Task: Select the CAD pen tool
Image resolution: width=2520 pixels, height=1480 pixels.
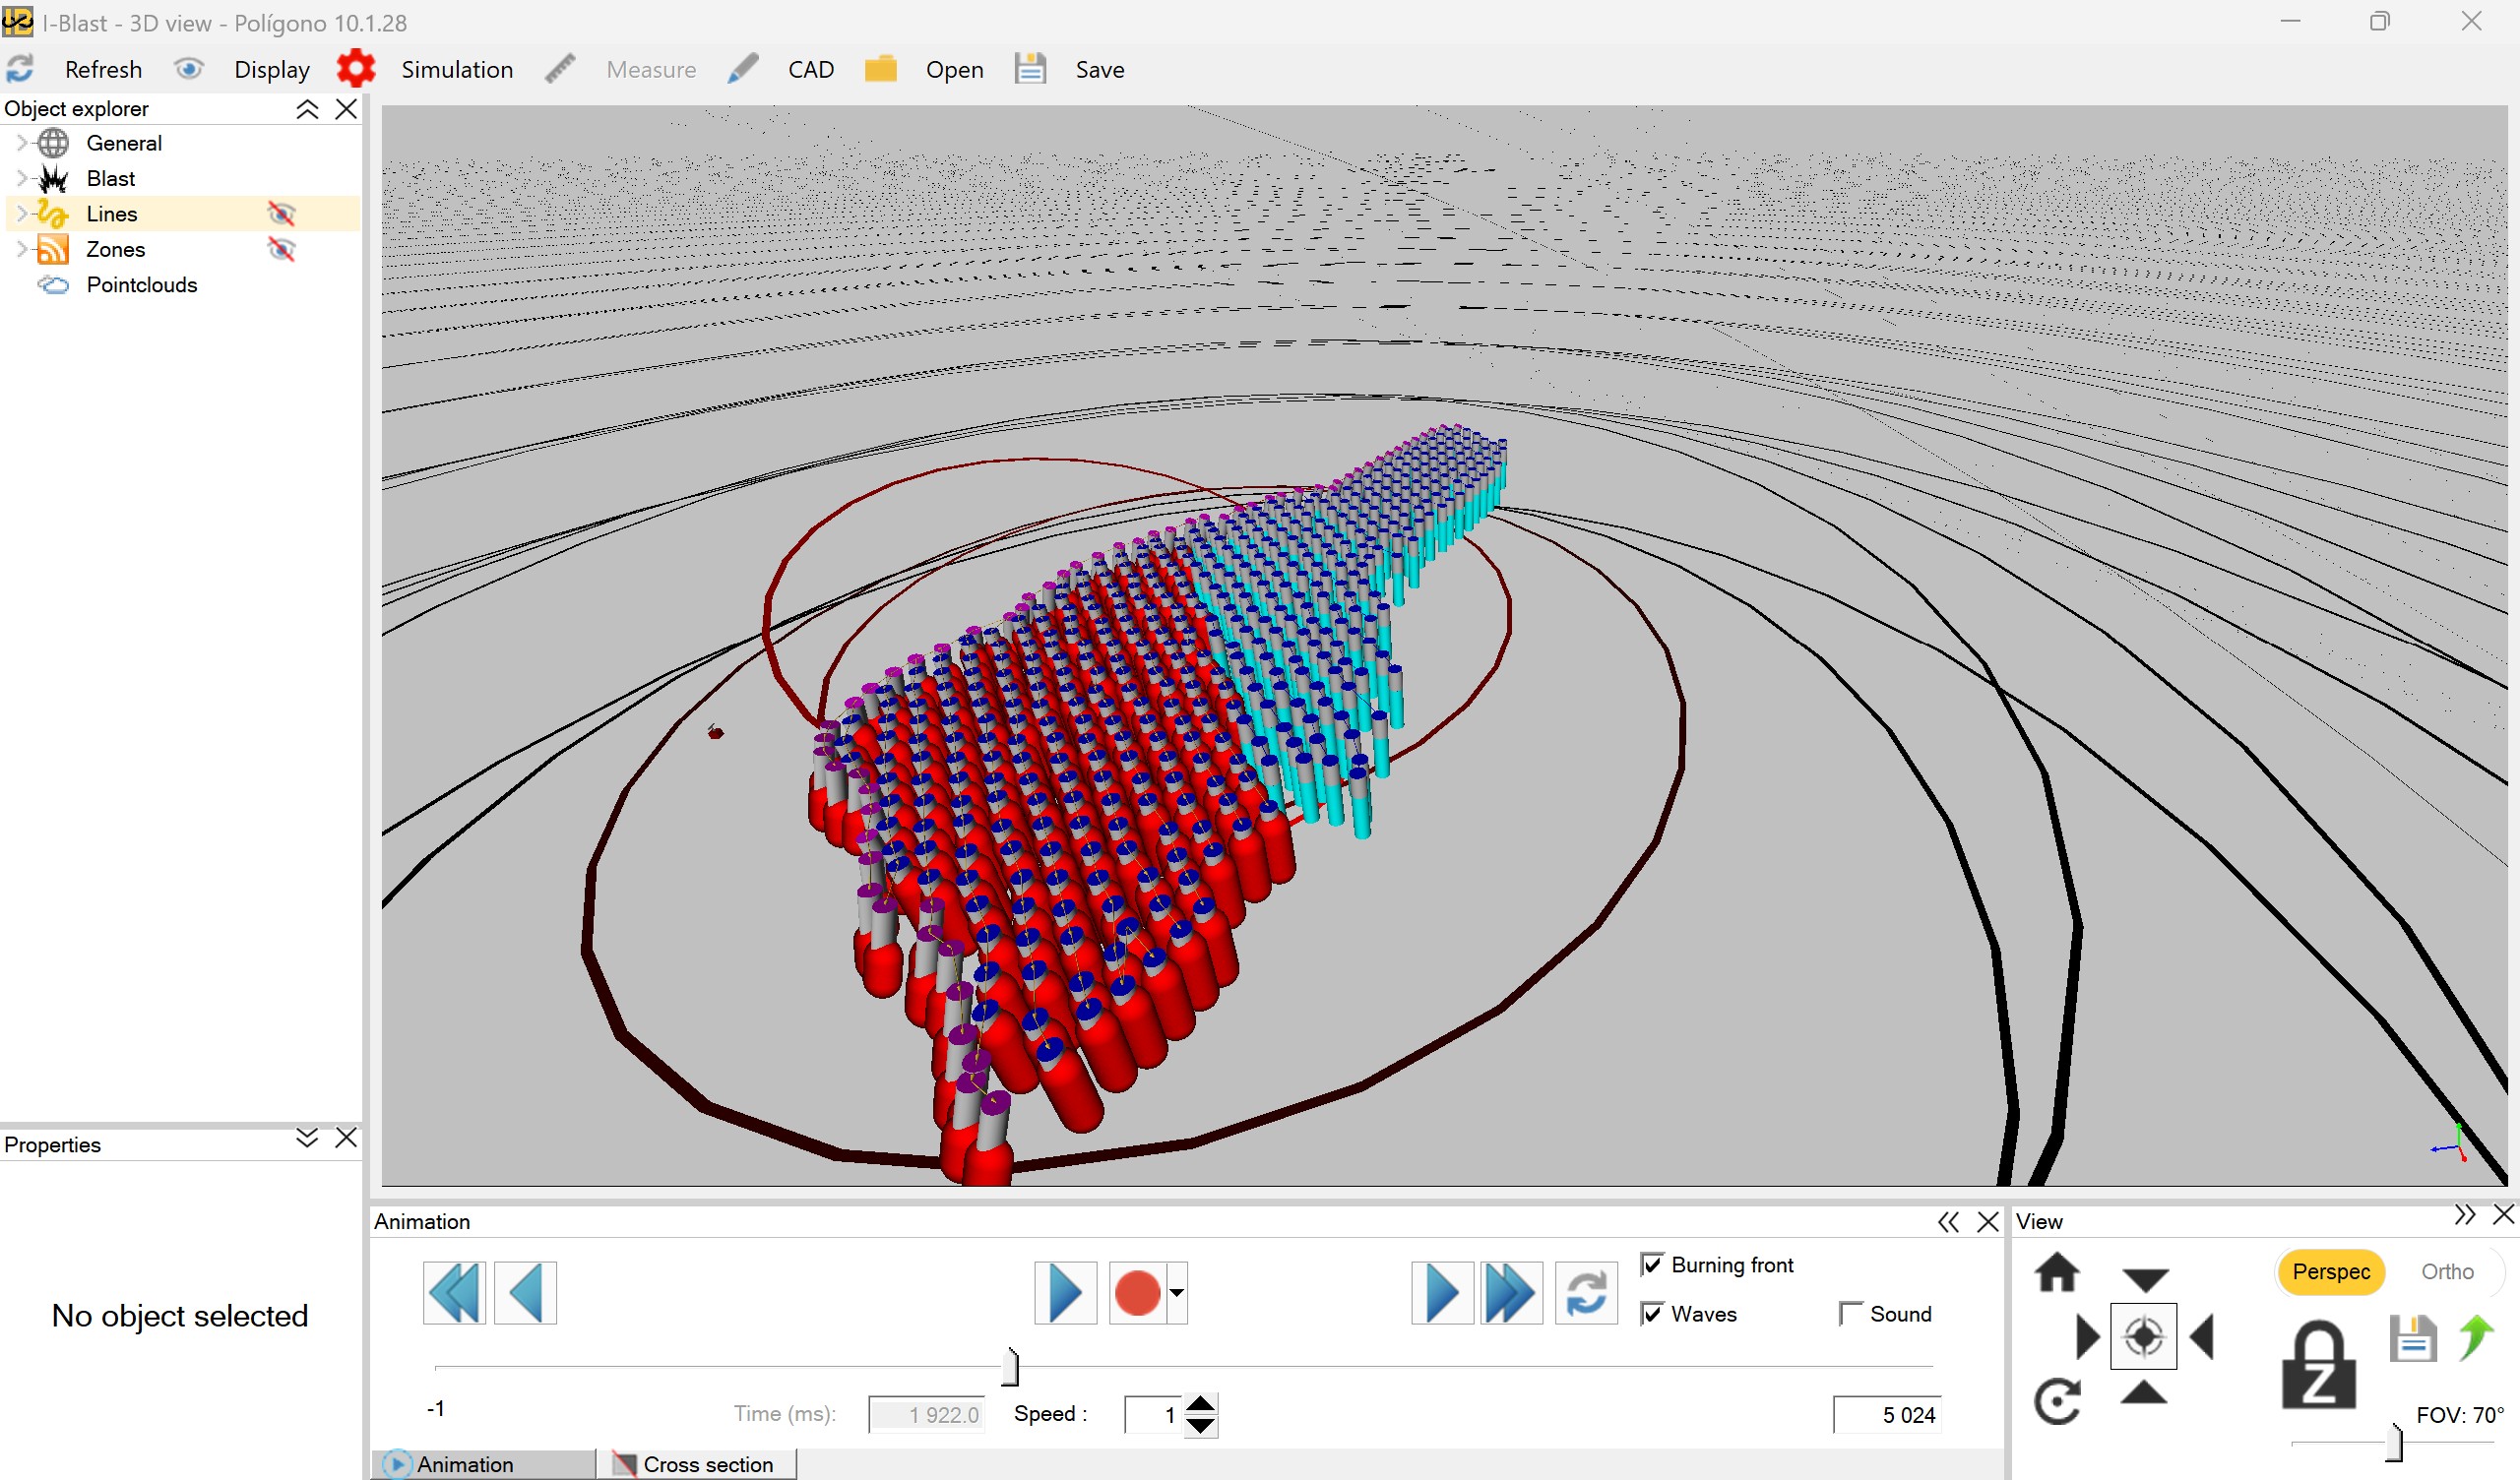Action: [742, 68]
